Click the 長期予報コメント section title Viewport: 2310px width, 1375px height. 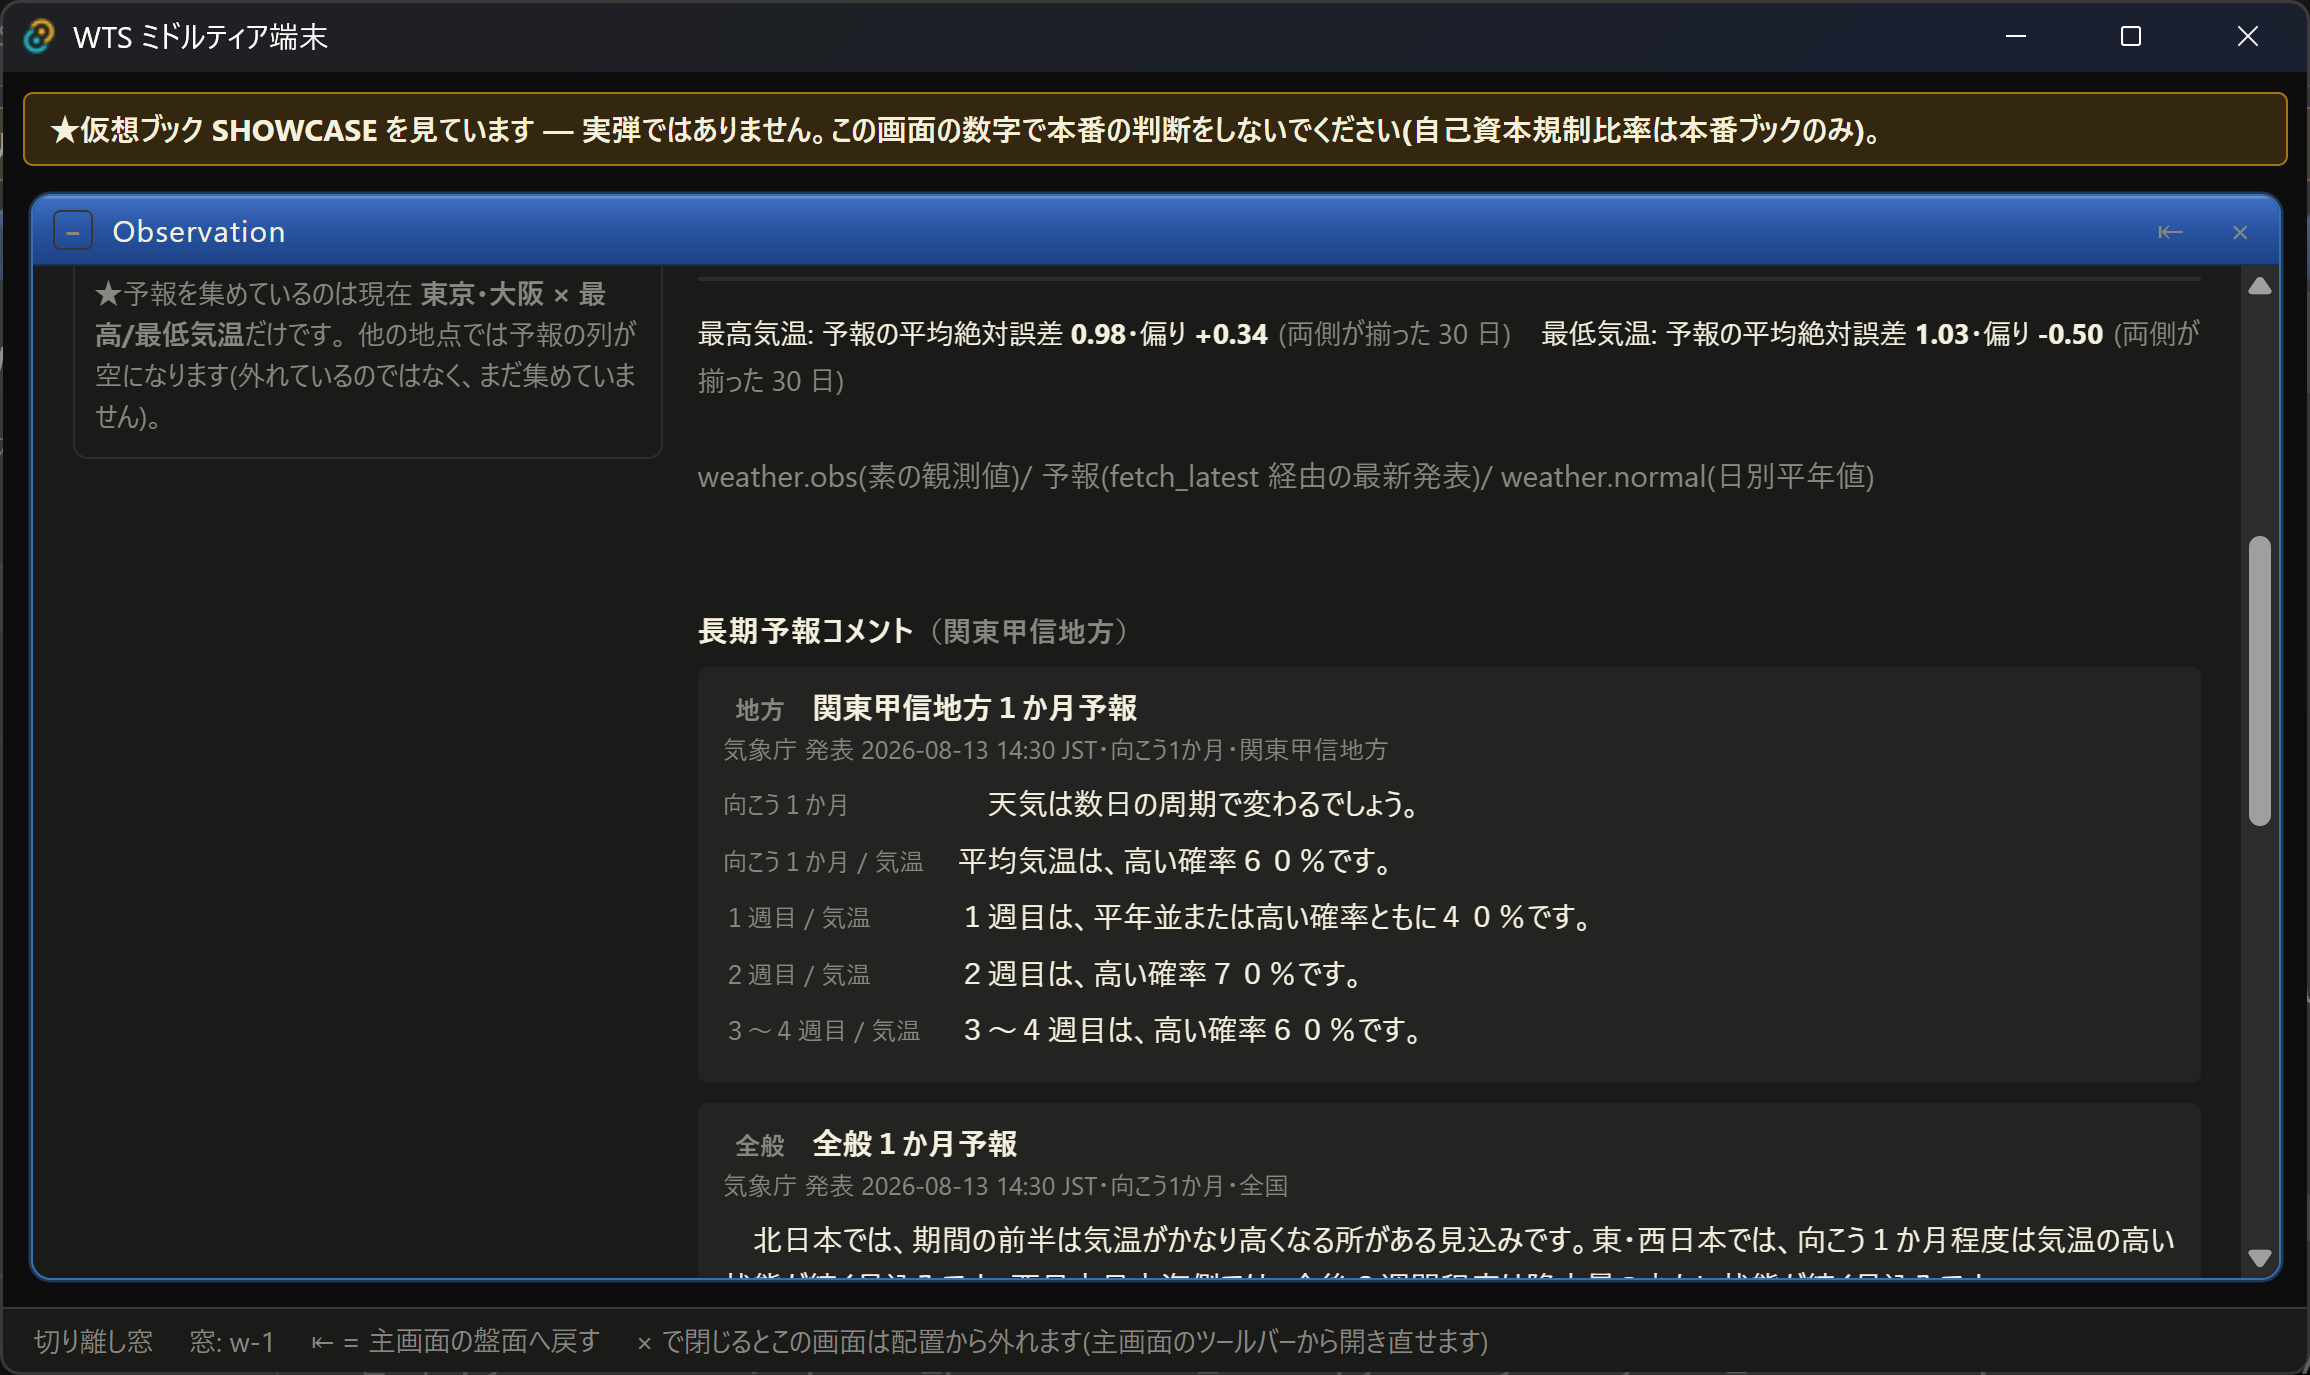point(805,631)
